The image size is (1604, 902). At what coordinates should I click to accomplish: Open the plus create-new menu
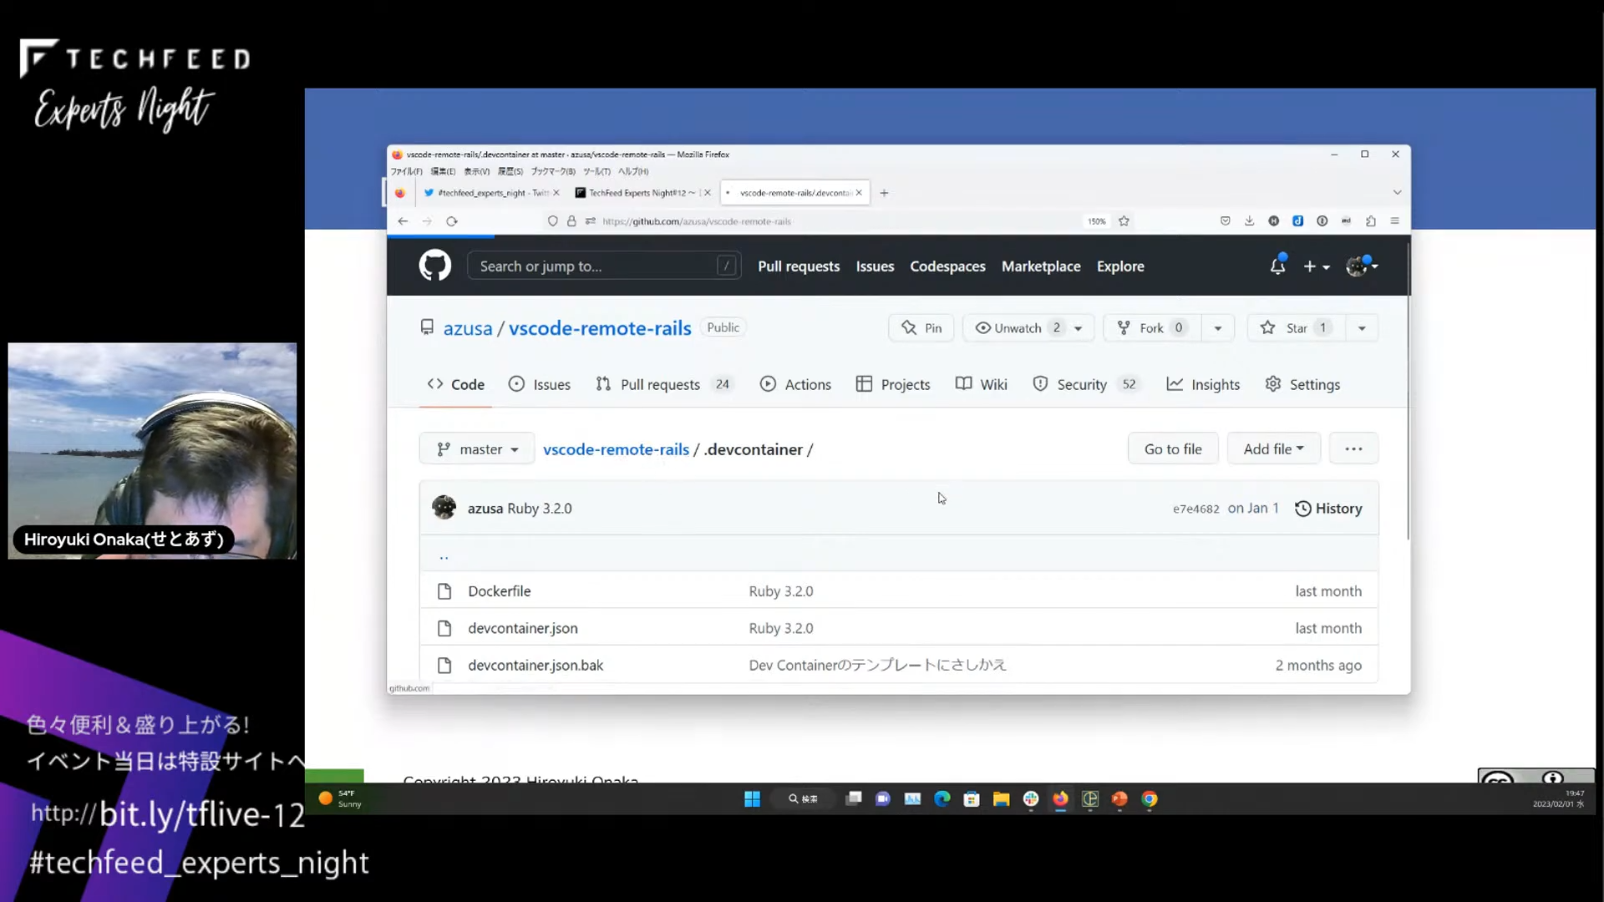click(1316, 267)
